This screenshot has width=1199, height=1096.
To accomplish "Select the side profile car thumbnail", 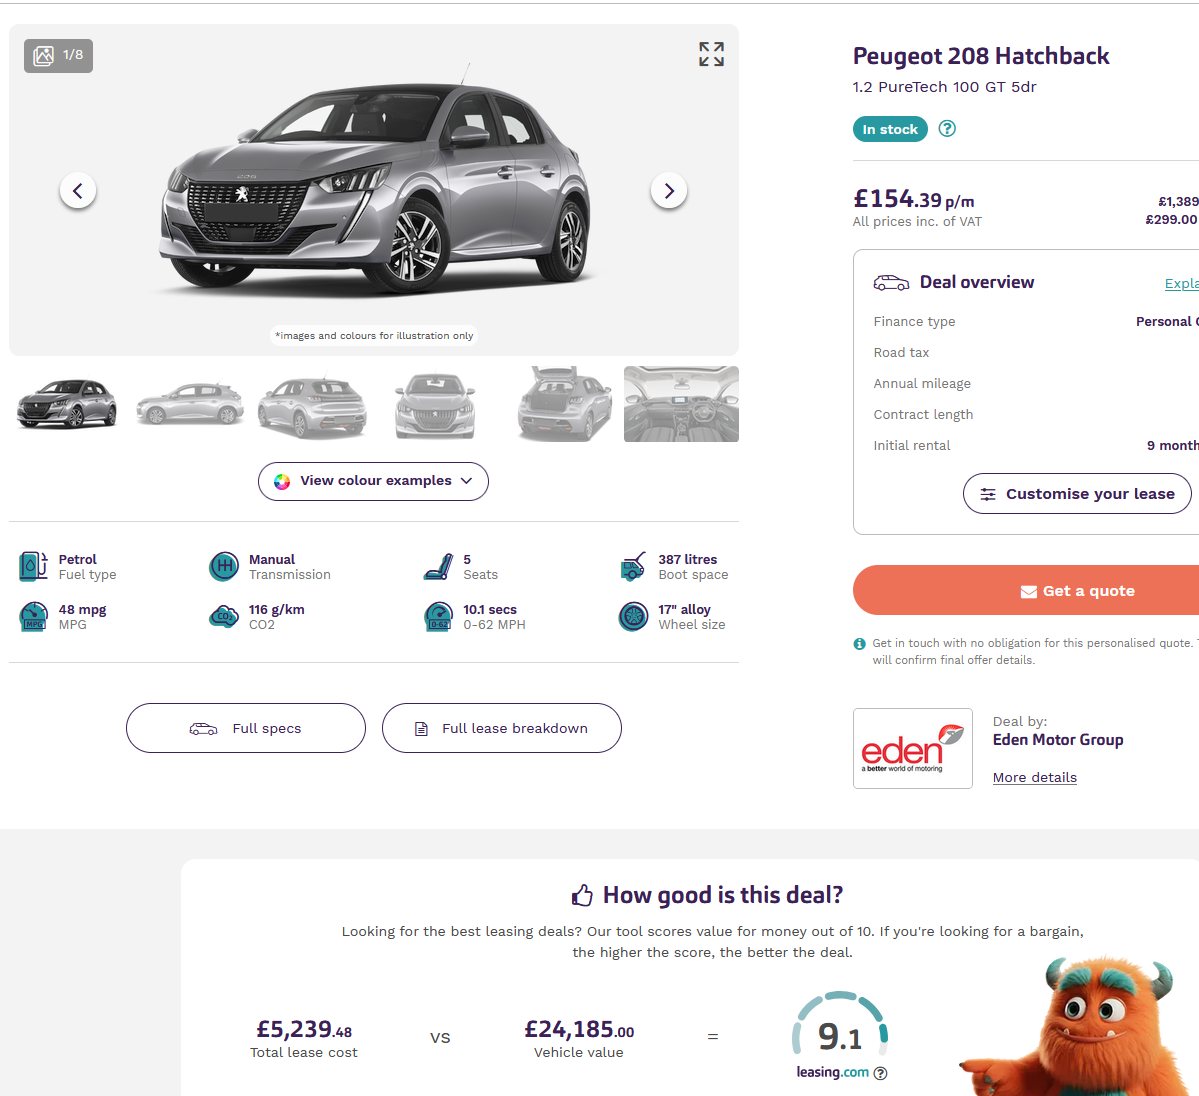I will [190, 404].
